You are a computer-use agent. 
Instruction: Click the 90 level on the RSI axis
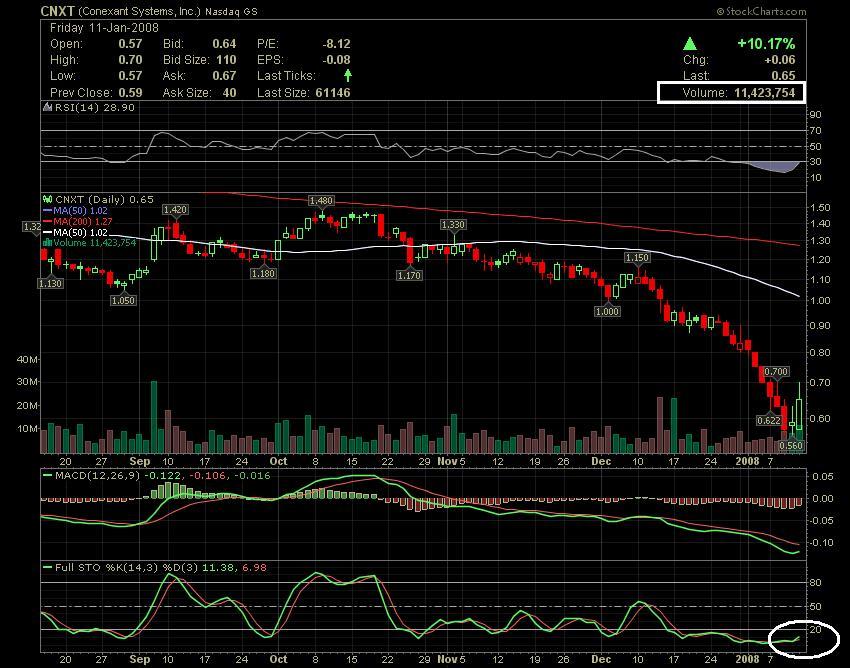[x=816, y=114]
